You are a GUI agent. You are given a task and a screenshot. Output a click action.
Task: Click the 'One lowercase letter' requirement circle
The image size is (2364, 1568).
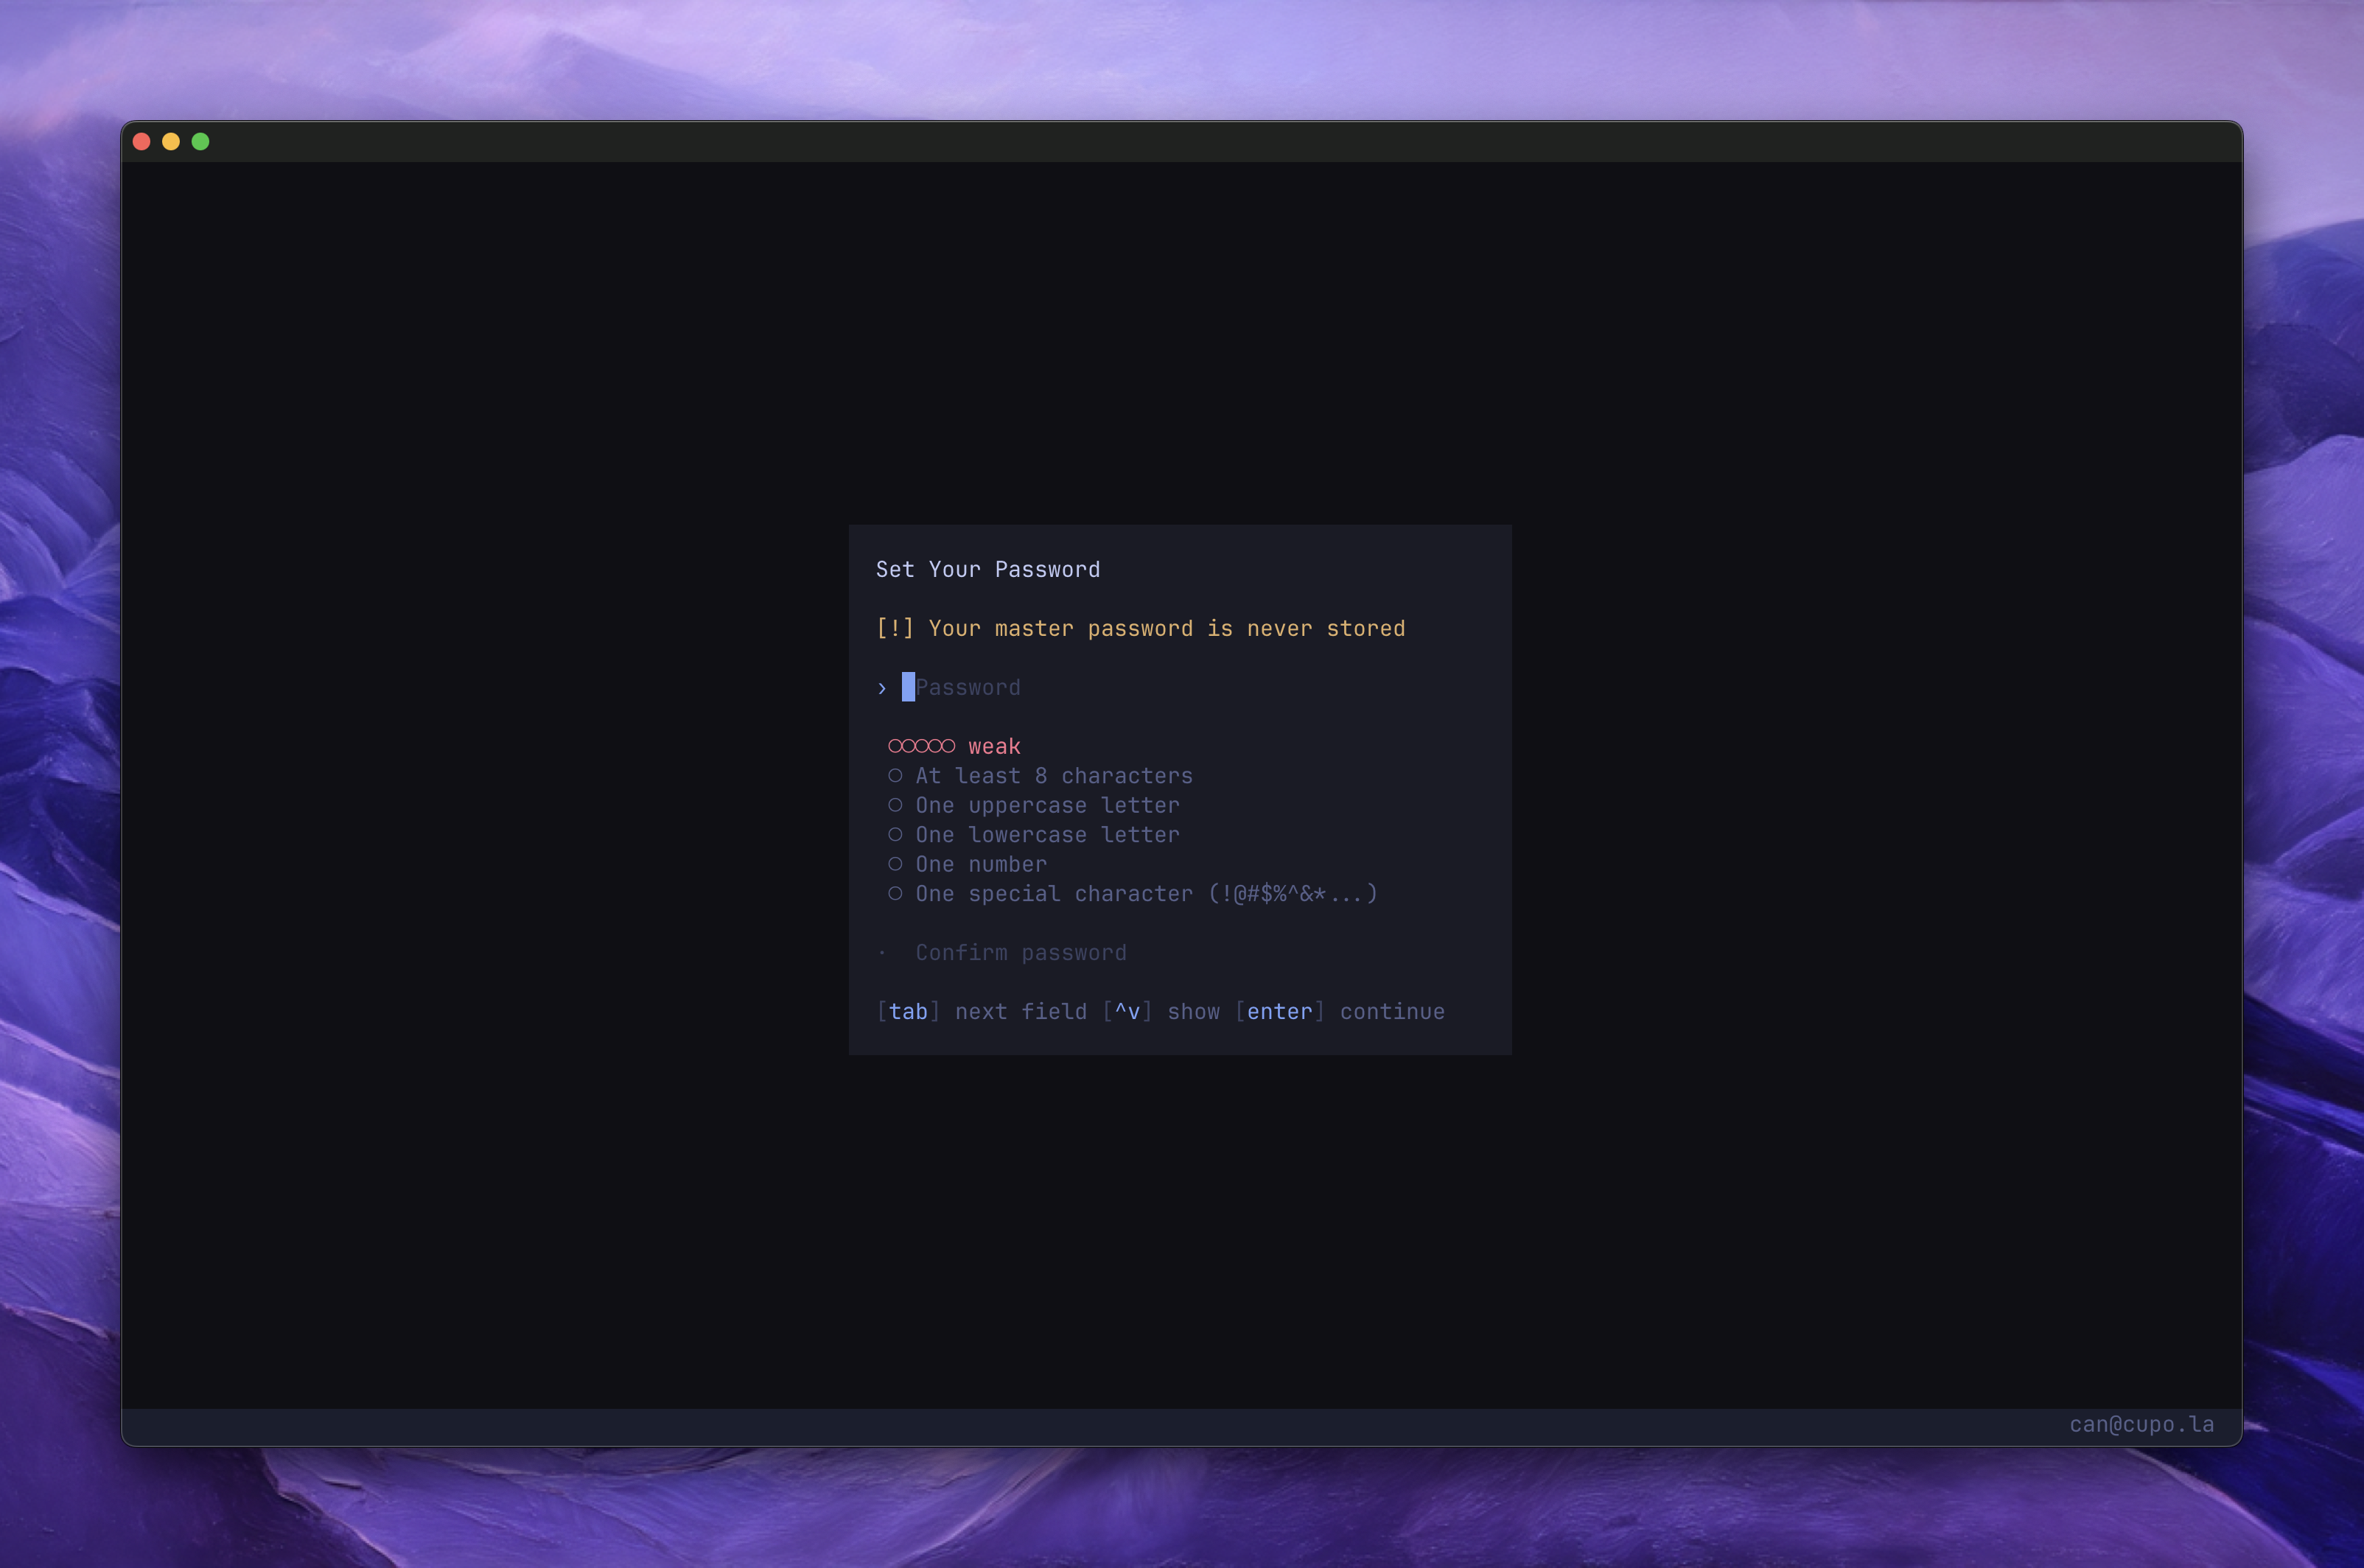tap(895, 835)
